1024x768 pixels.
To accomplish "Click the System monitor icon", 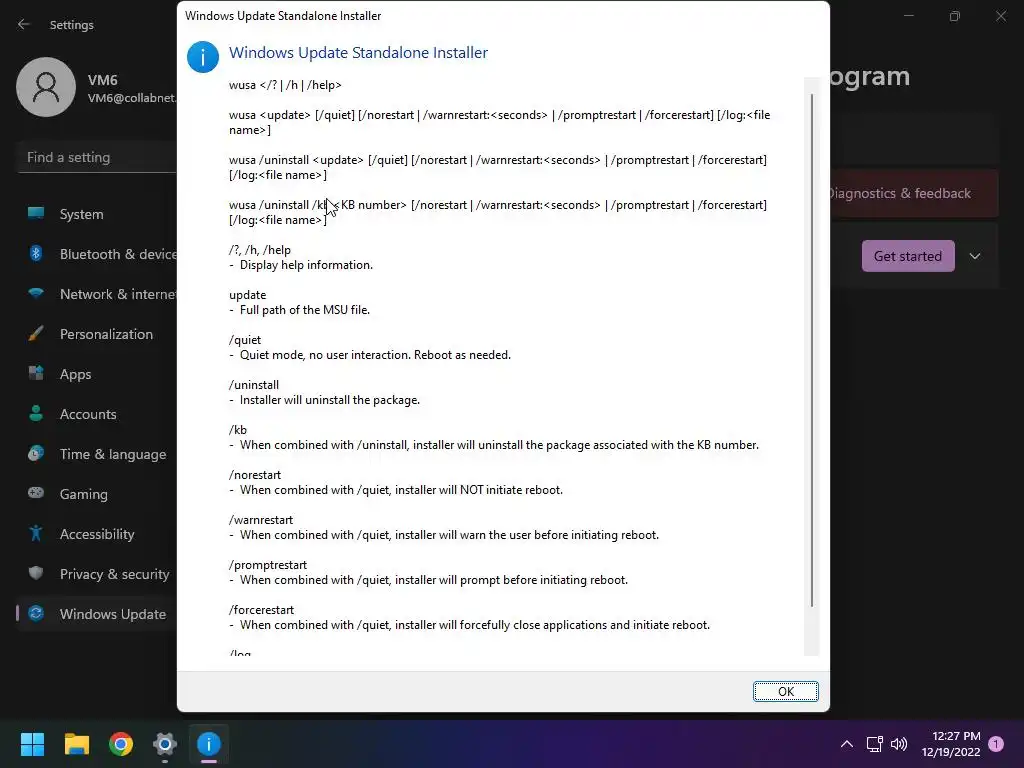I will click(36, 213).
